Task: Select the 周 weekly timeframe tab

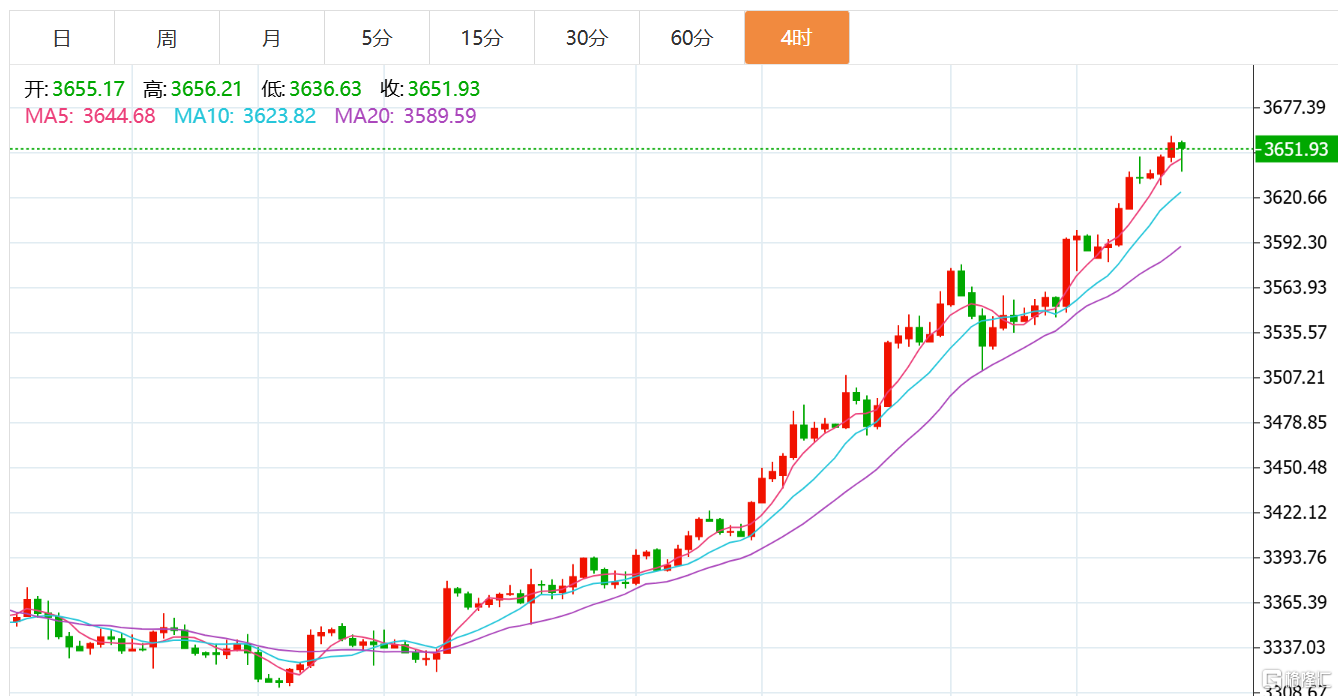Action: coord(167,38)
